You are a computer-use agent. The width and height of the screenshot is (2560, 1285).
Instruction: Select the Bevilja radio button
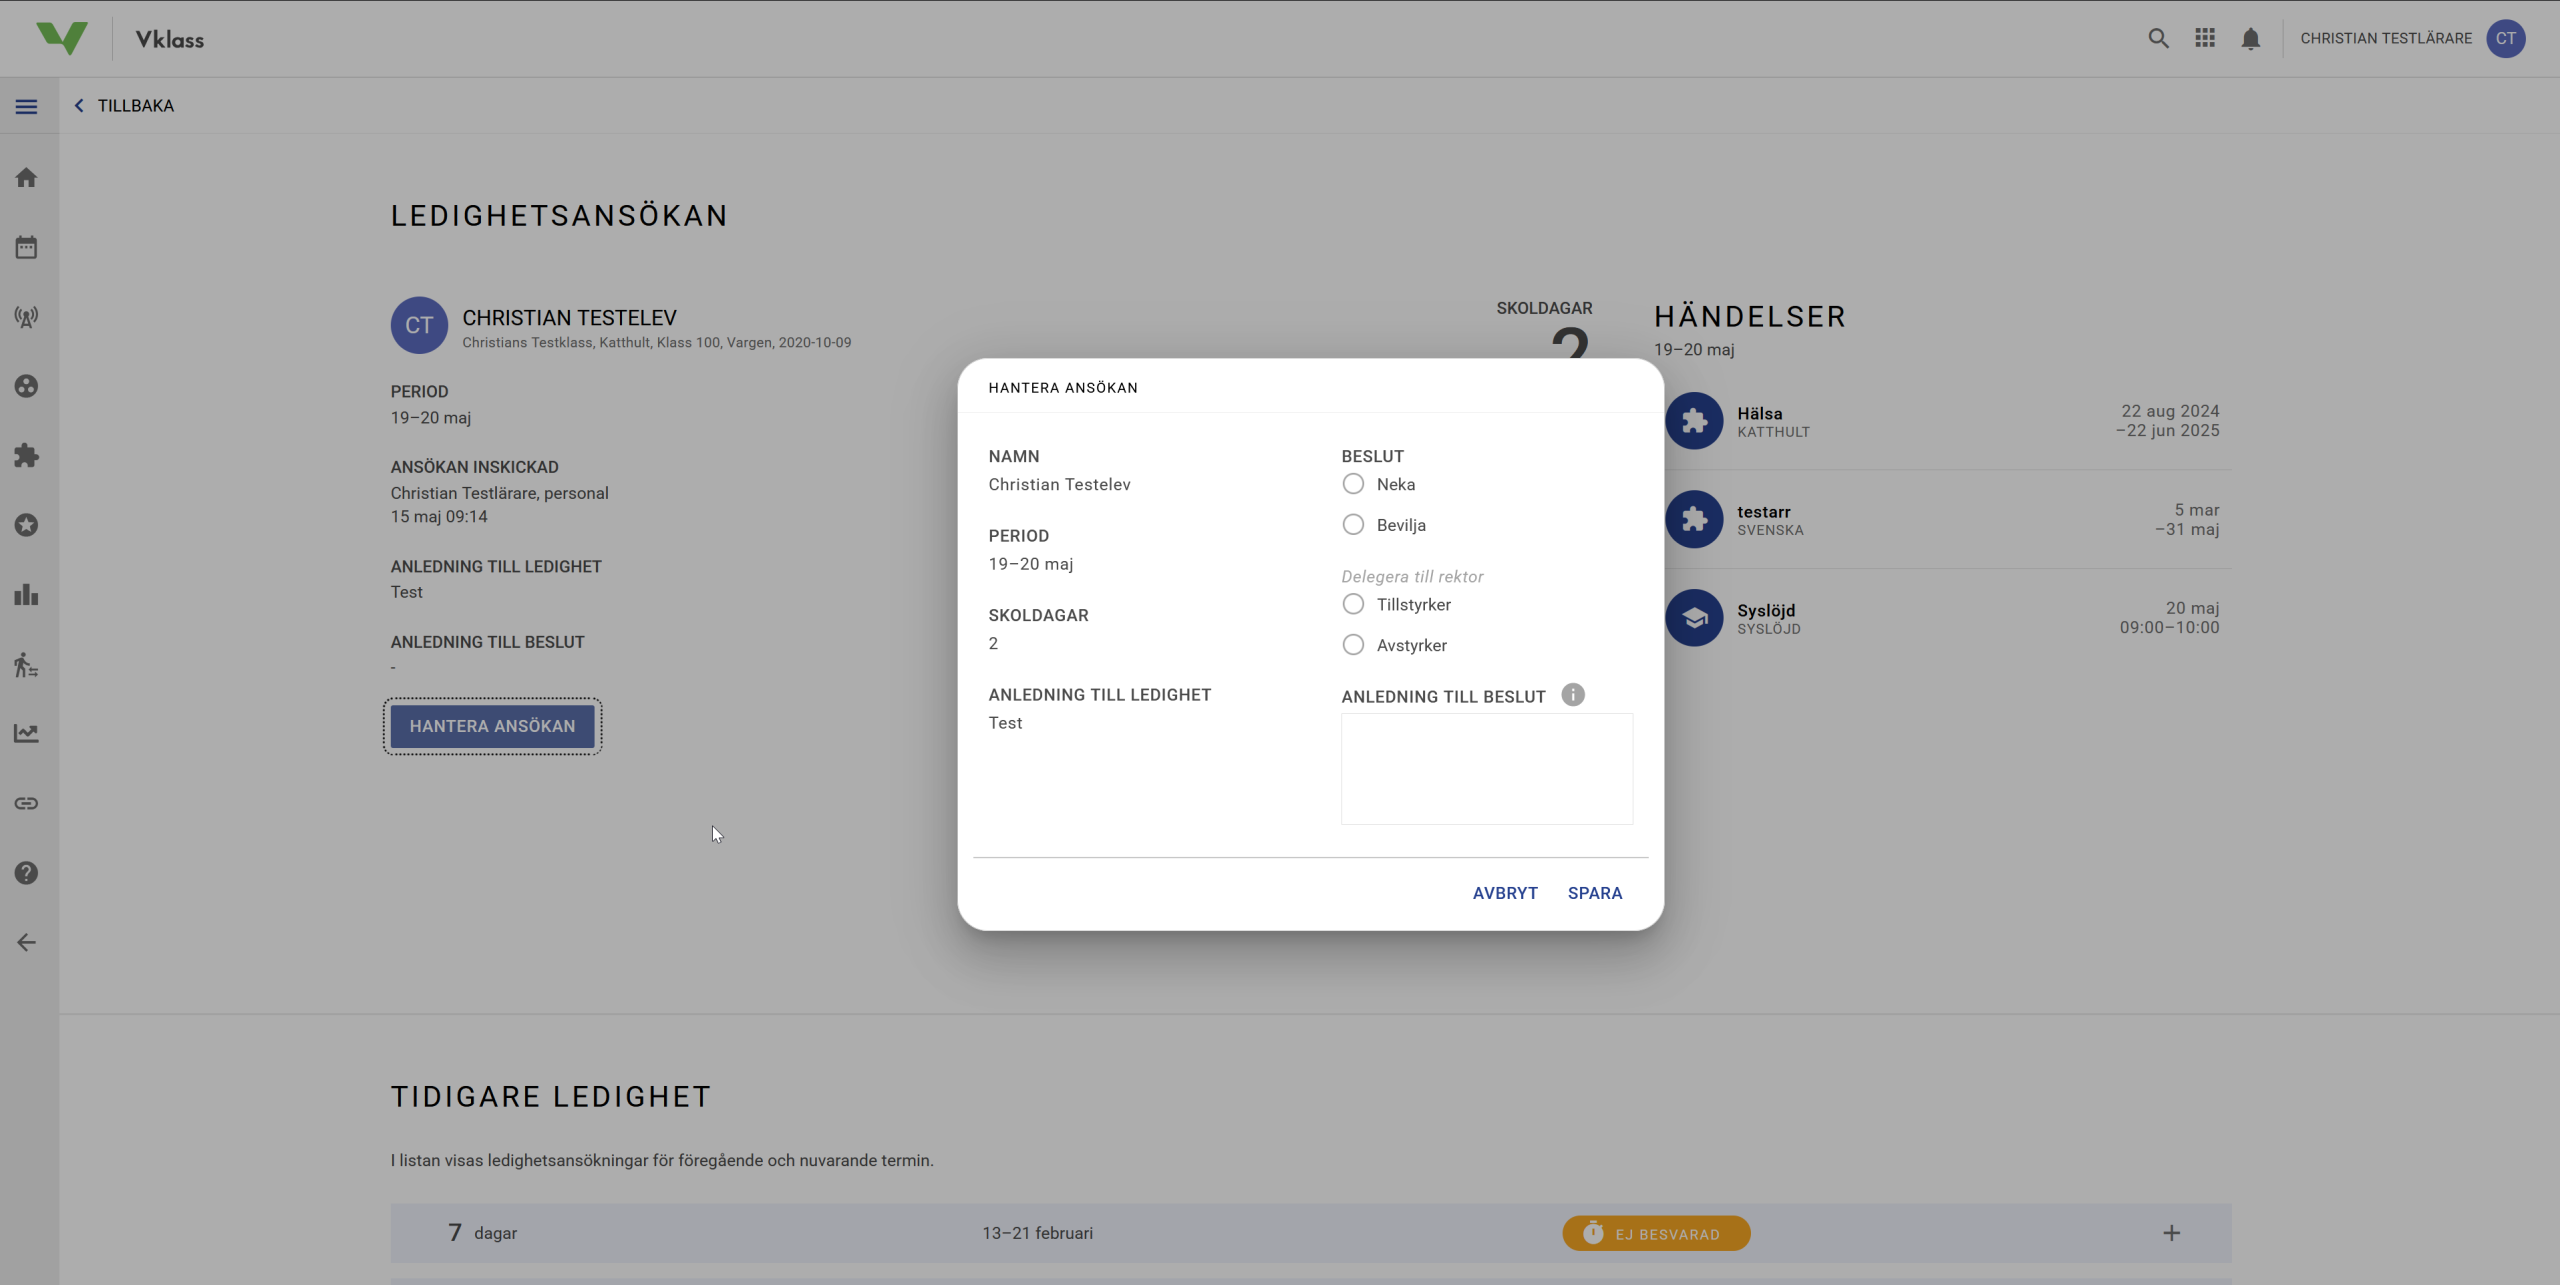tap(1353, 525)
